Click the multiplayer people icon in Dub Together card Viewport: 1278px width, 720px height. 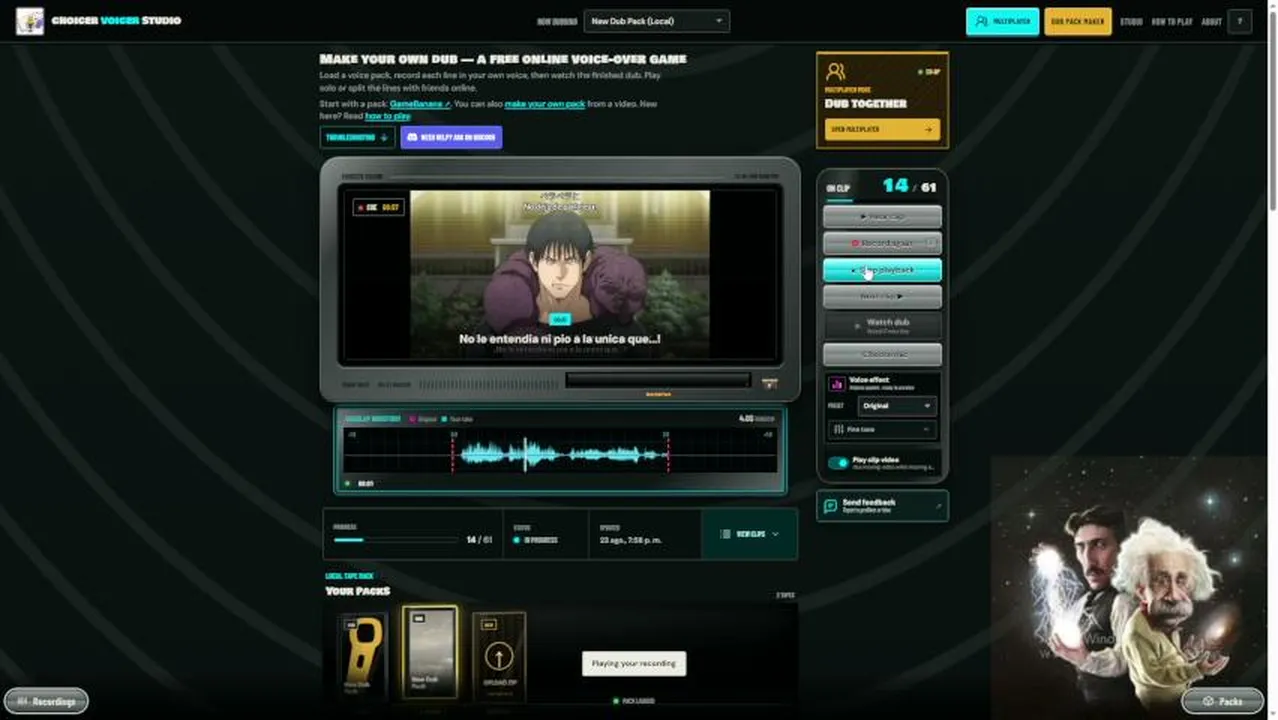(837, 71)
